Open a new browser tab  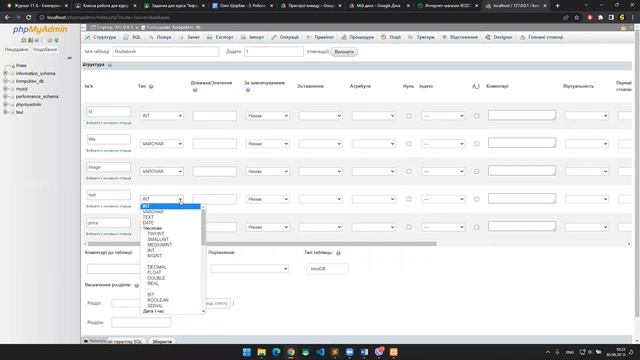(x=558, y=6)
